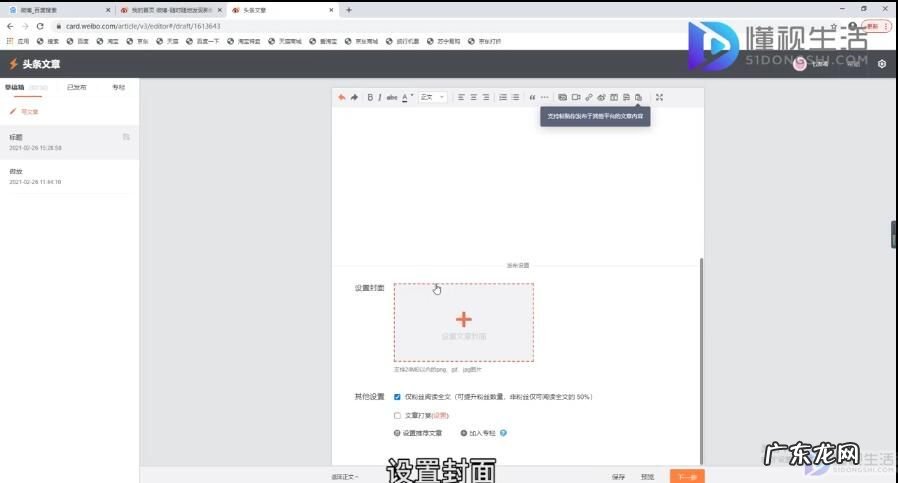This screenshot has height=483, width=898.
Task: Insert an unordered list
Action: click(x=515, y=97)
